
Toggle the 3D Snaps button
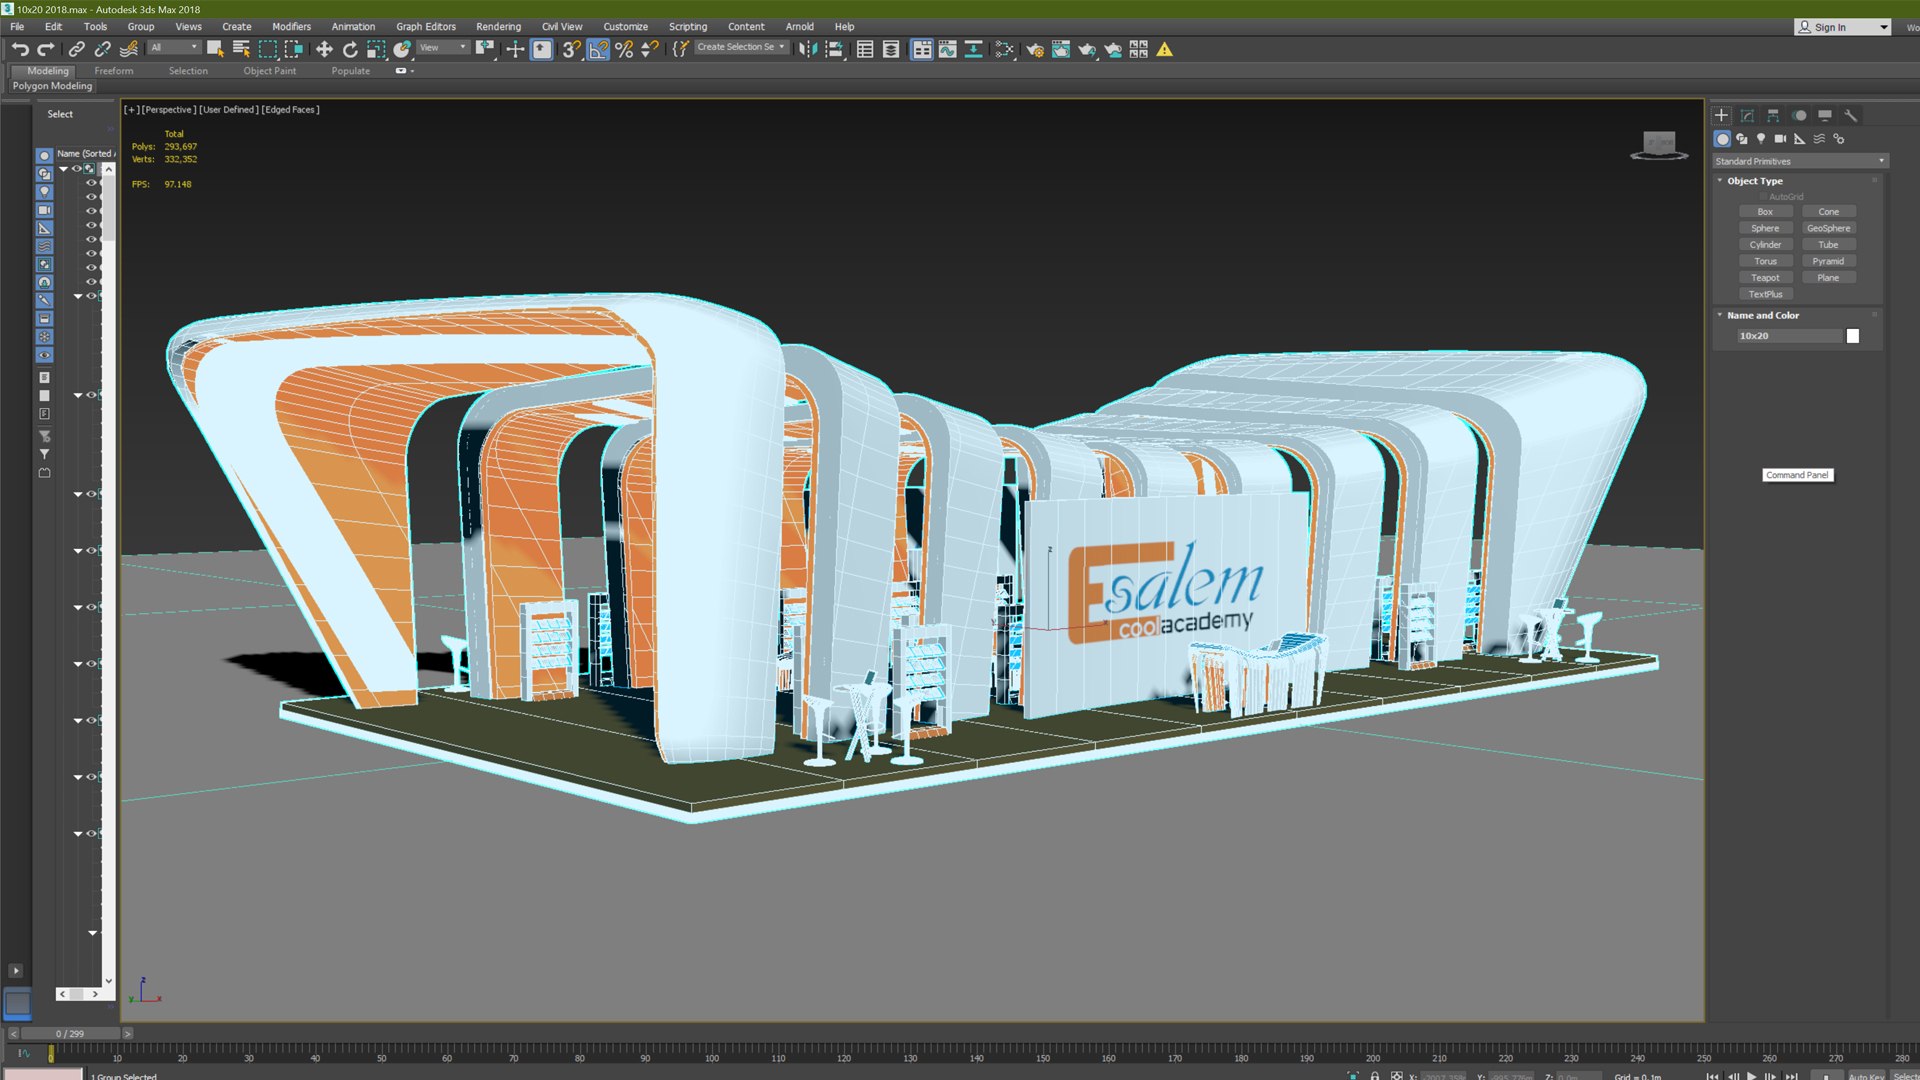tap(571, 49)
